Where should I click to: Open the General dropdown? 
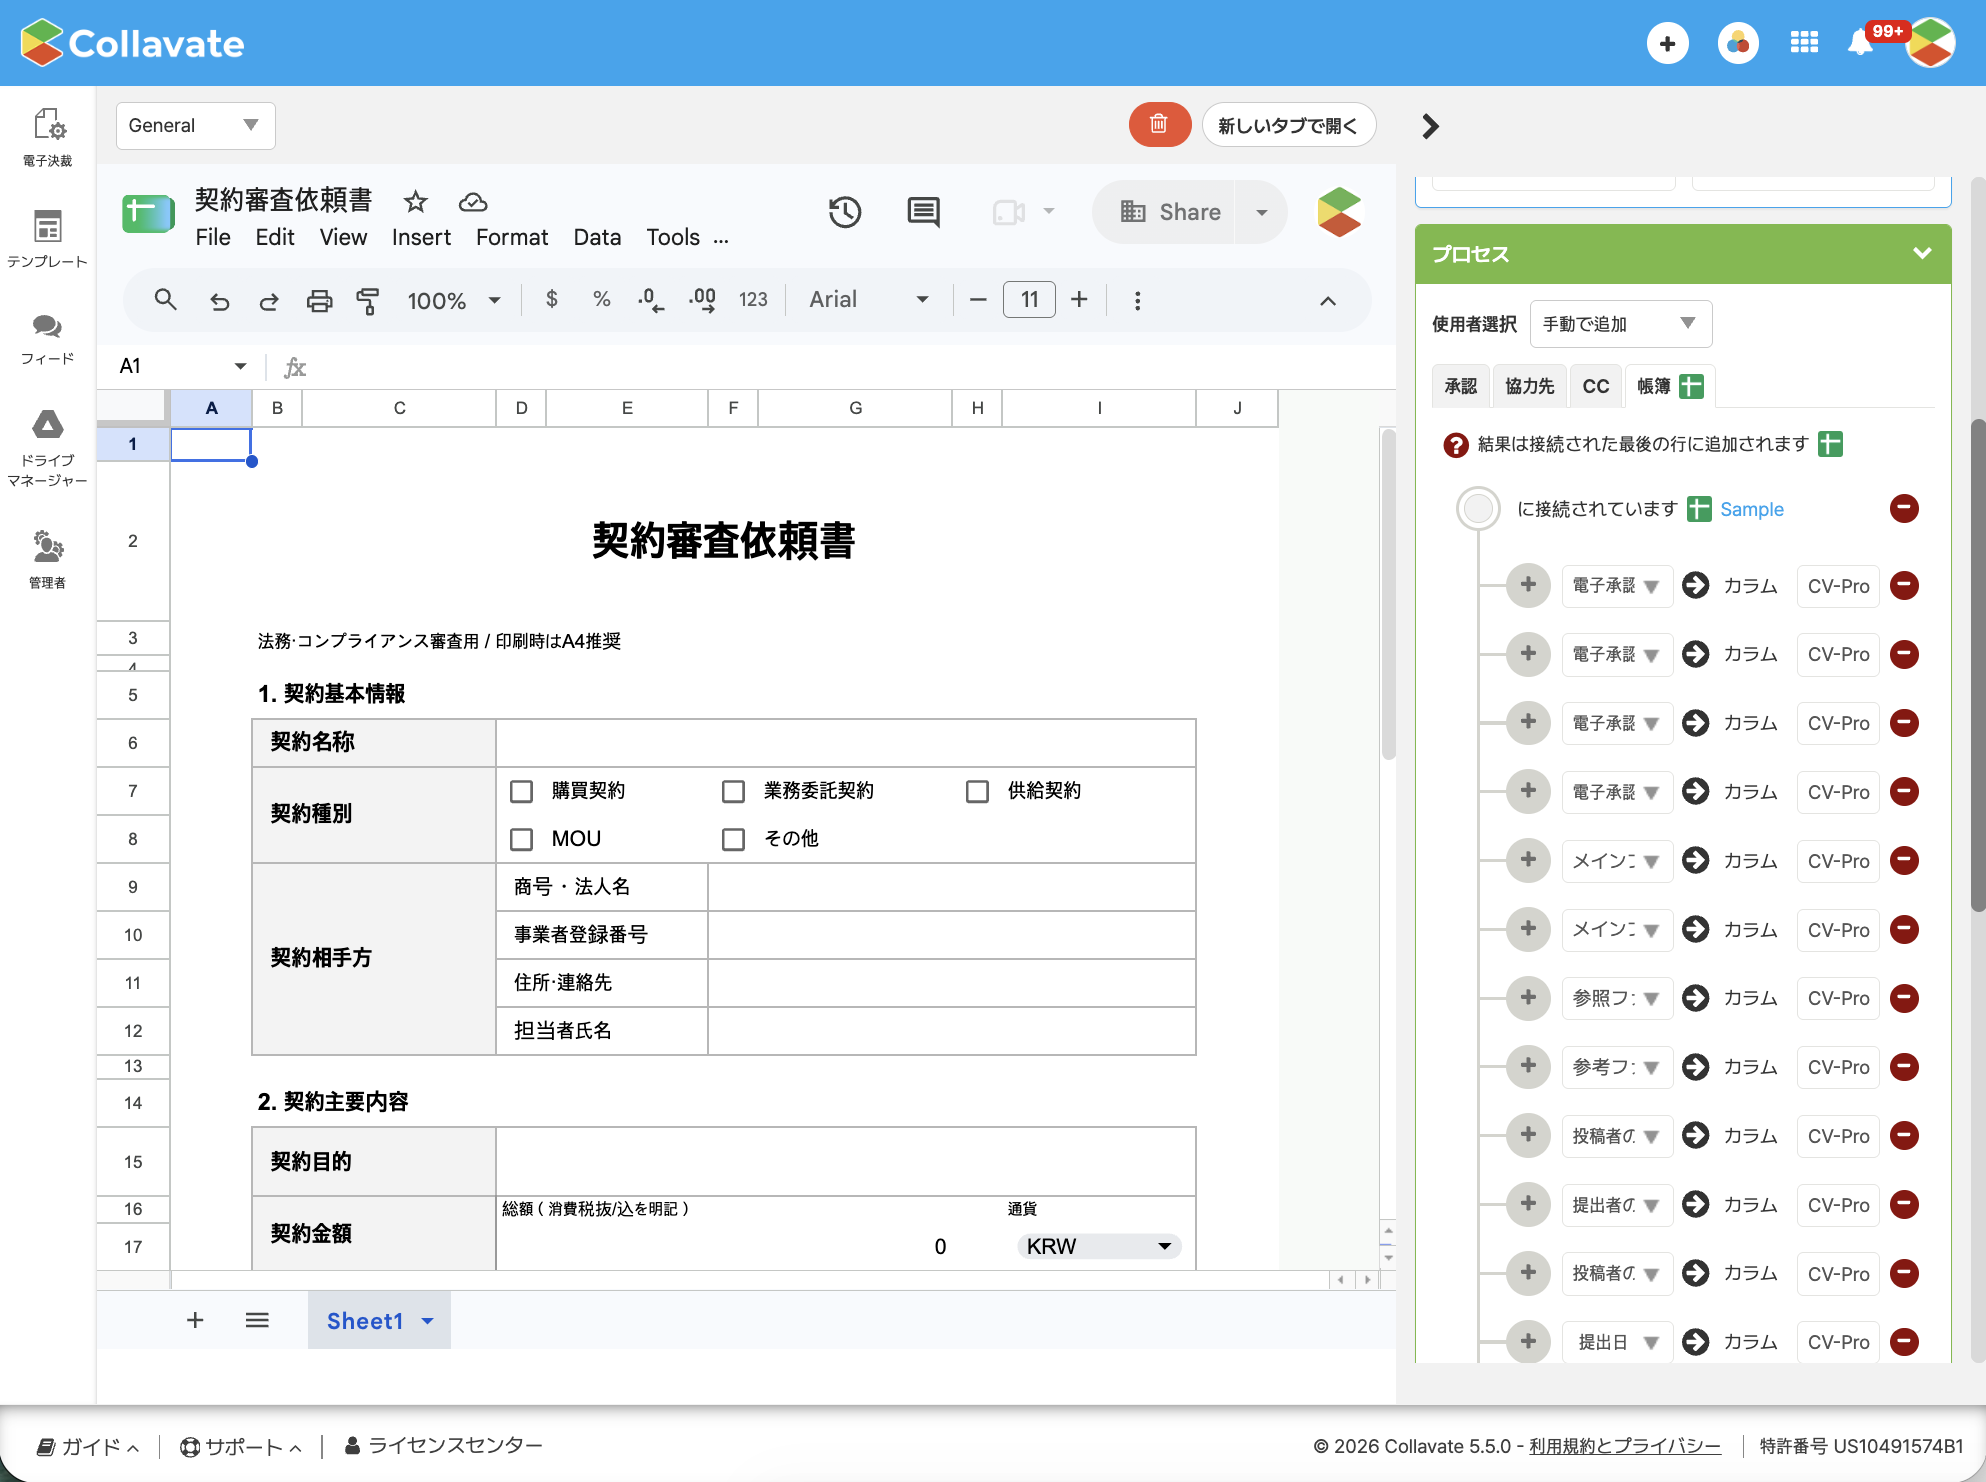(195, 125)
